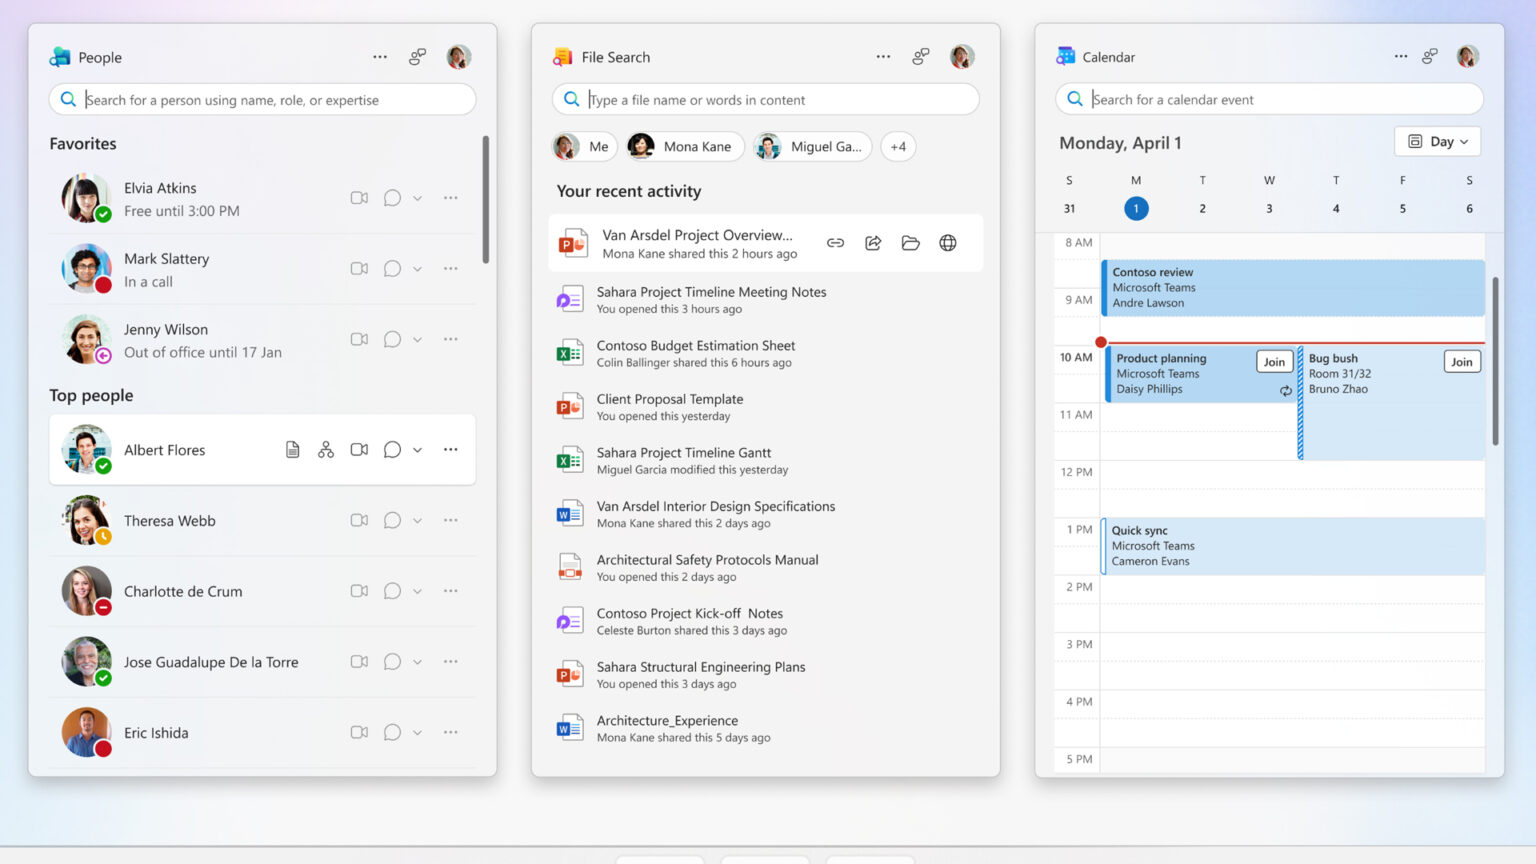Open more options for Elvia Atkins

[451, 198]
